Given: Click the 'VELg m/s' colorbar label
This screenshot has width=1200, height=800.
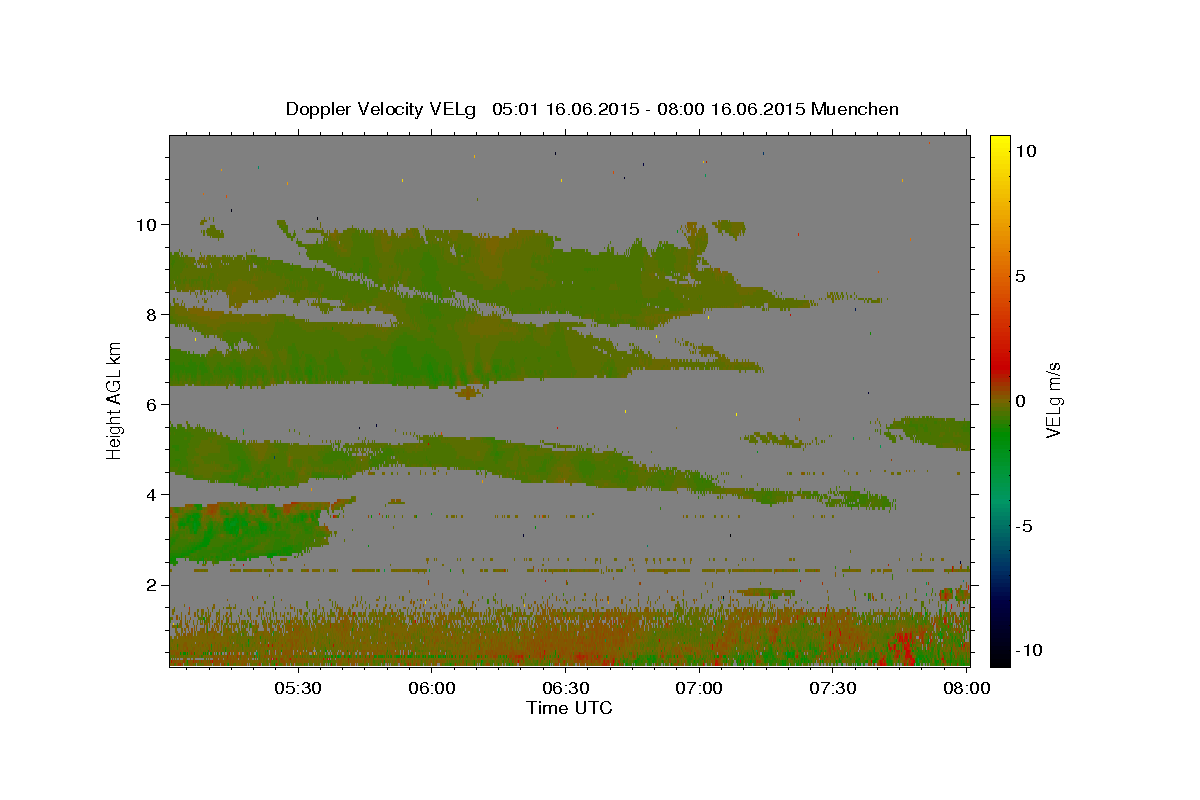Looking at the screenshot, I should (x=1053, y=400).
